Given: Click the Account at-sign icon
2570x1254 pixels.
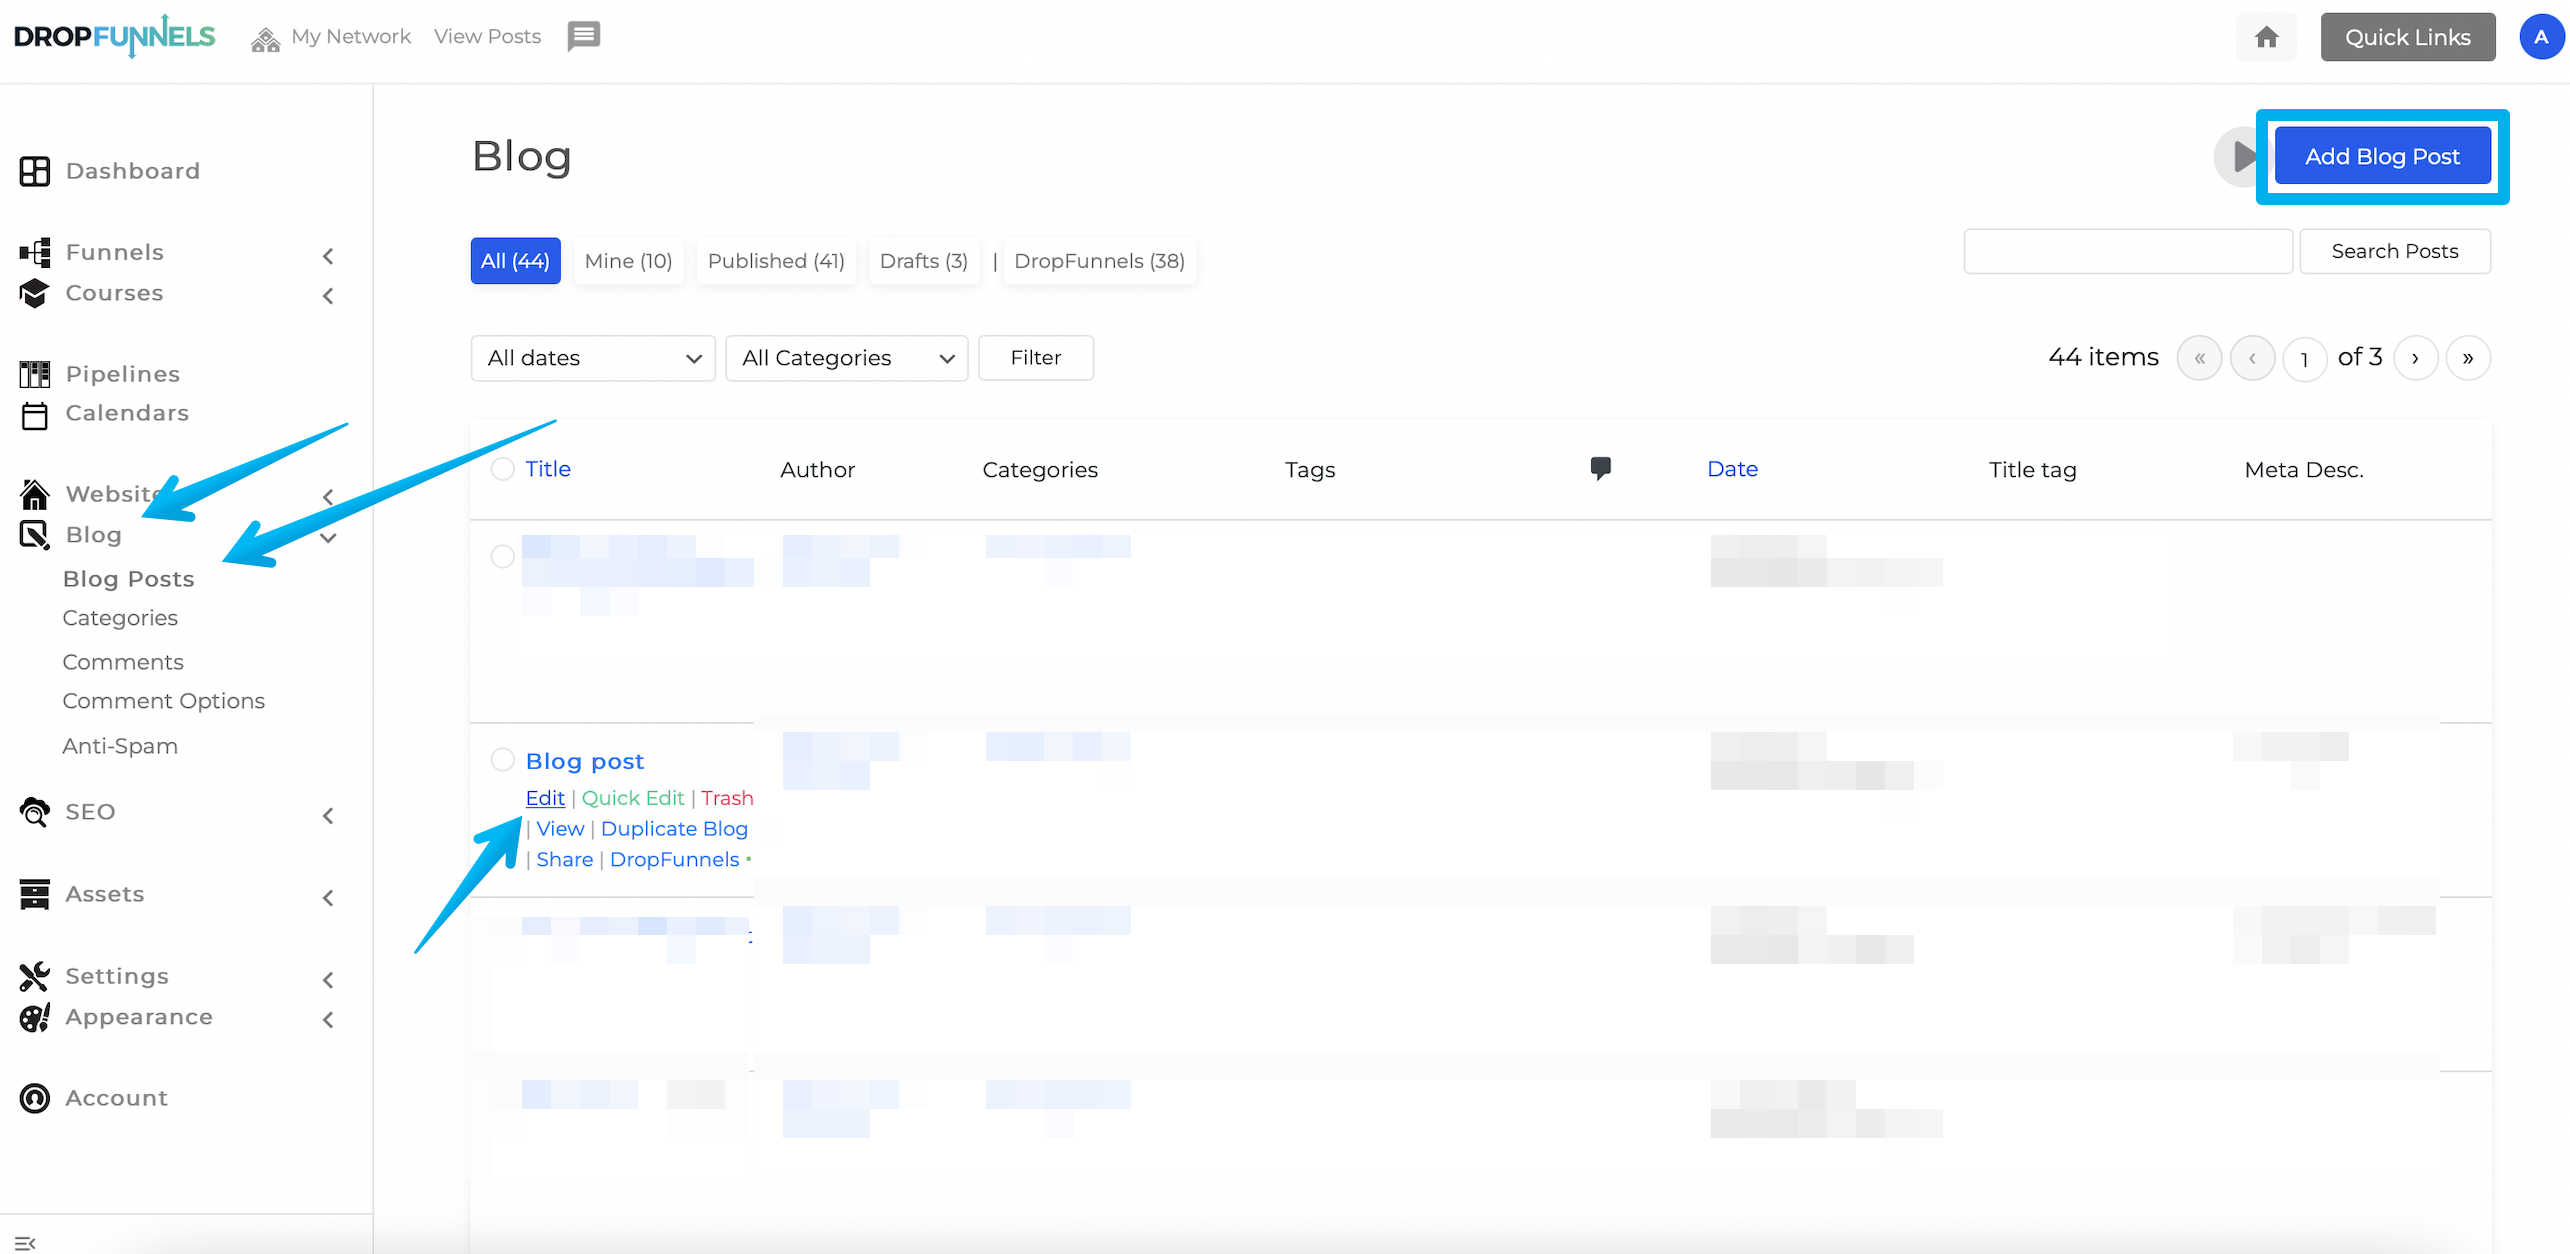Looking at the screenshot, I should (35, 1098).
